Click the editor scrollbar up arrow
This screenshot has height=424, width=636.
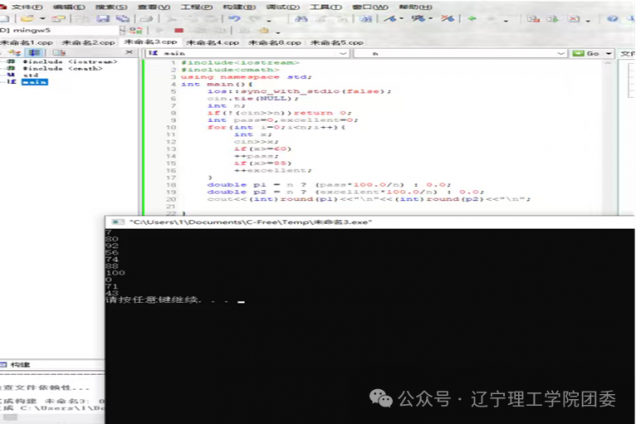pyautogui.click(x=608, y=63)
